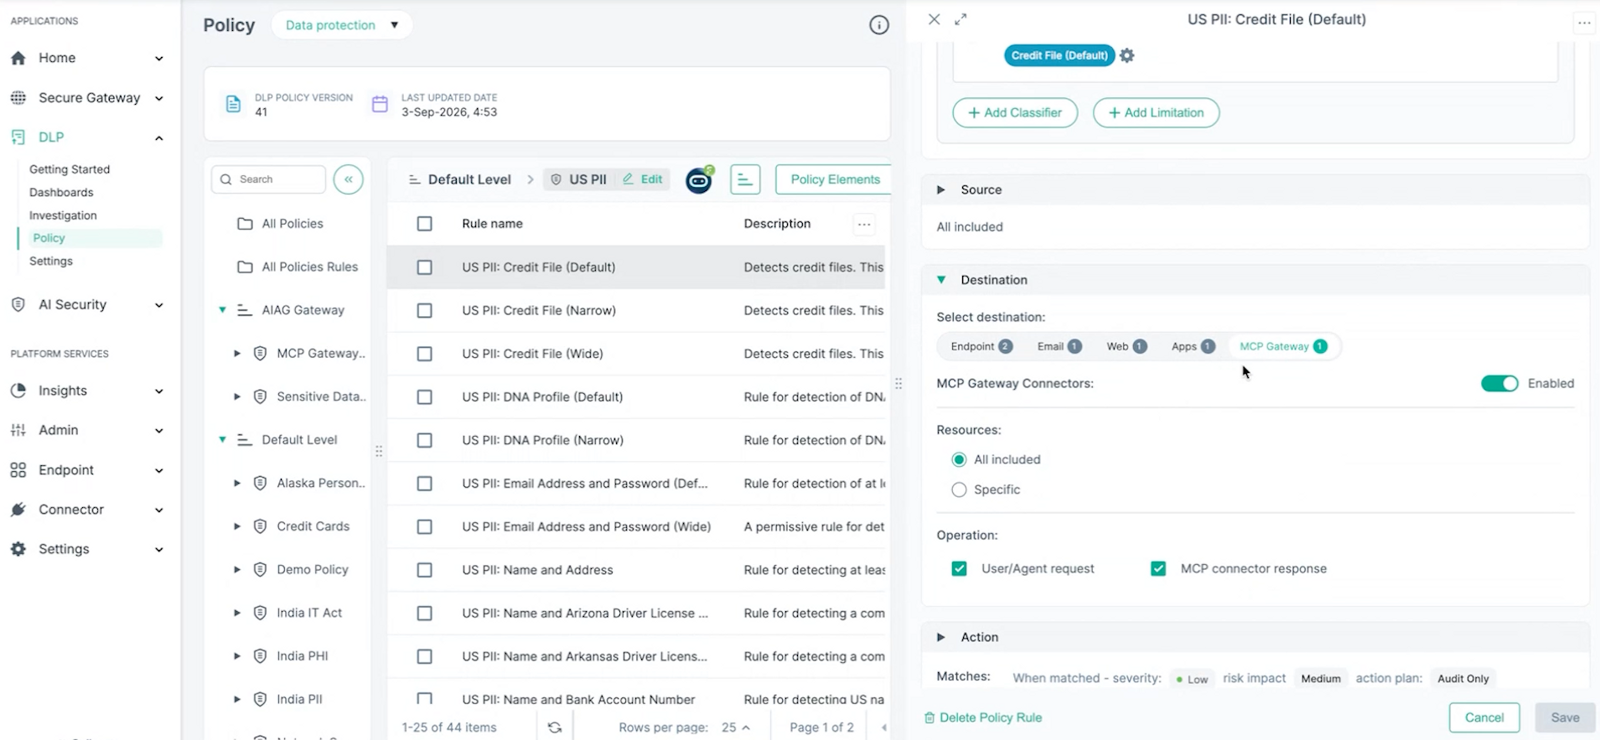Check US PII: Credit File (Default) row
Screen dimensions: 1600x740
click(x=425, y=268)
